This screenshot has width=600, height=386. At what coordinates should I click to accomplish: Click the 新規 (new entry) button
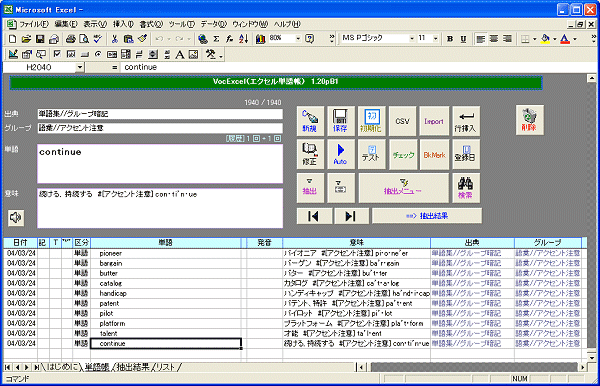pyautogui.click(x=310, y=121)
